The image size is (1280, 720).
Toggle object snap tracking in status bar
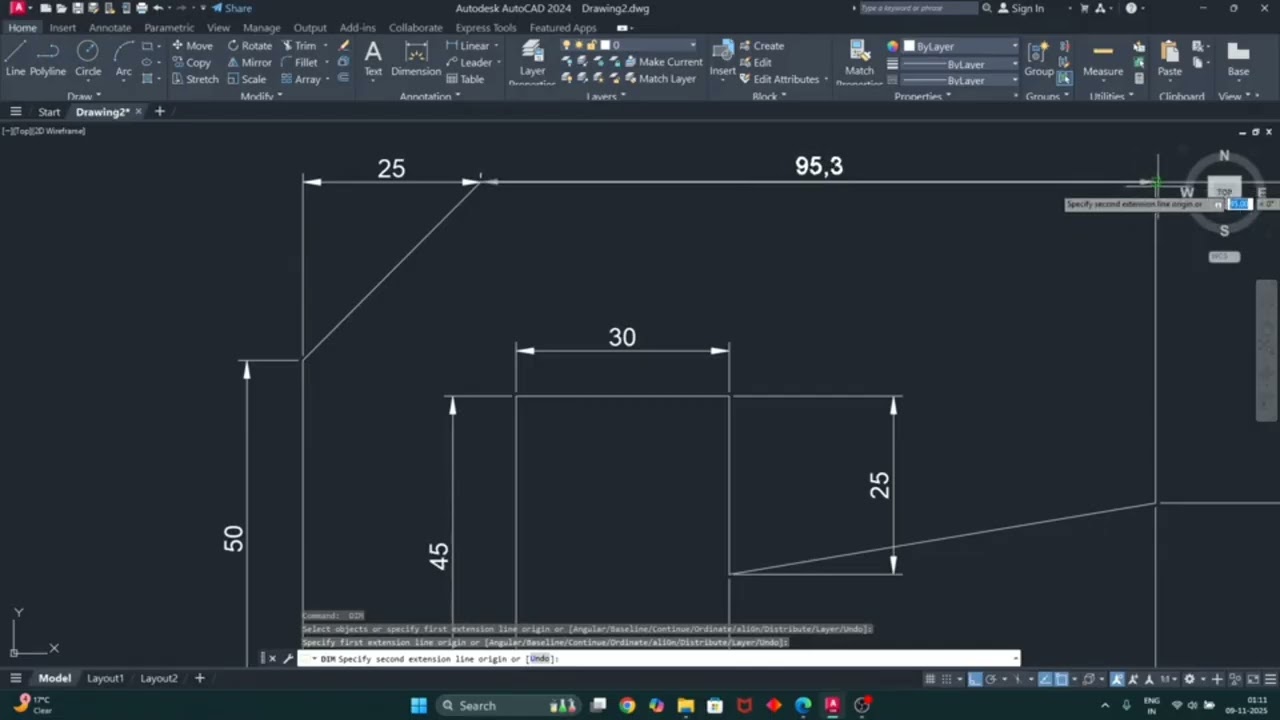tap(1045, 679)
